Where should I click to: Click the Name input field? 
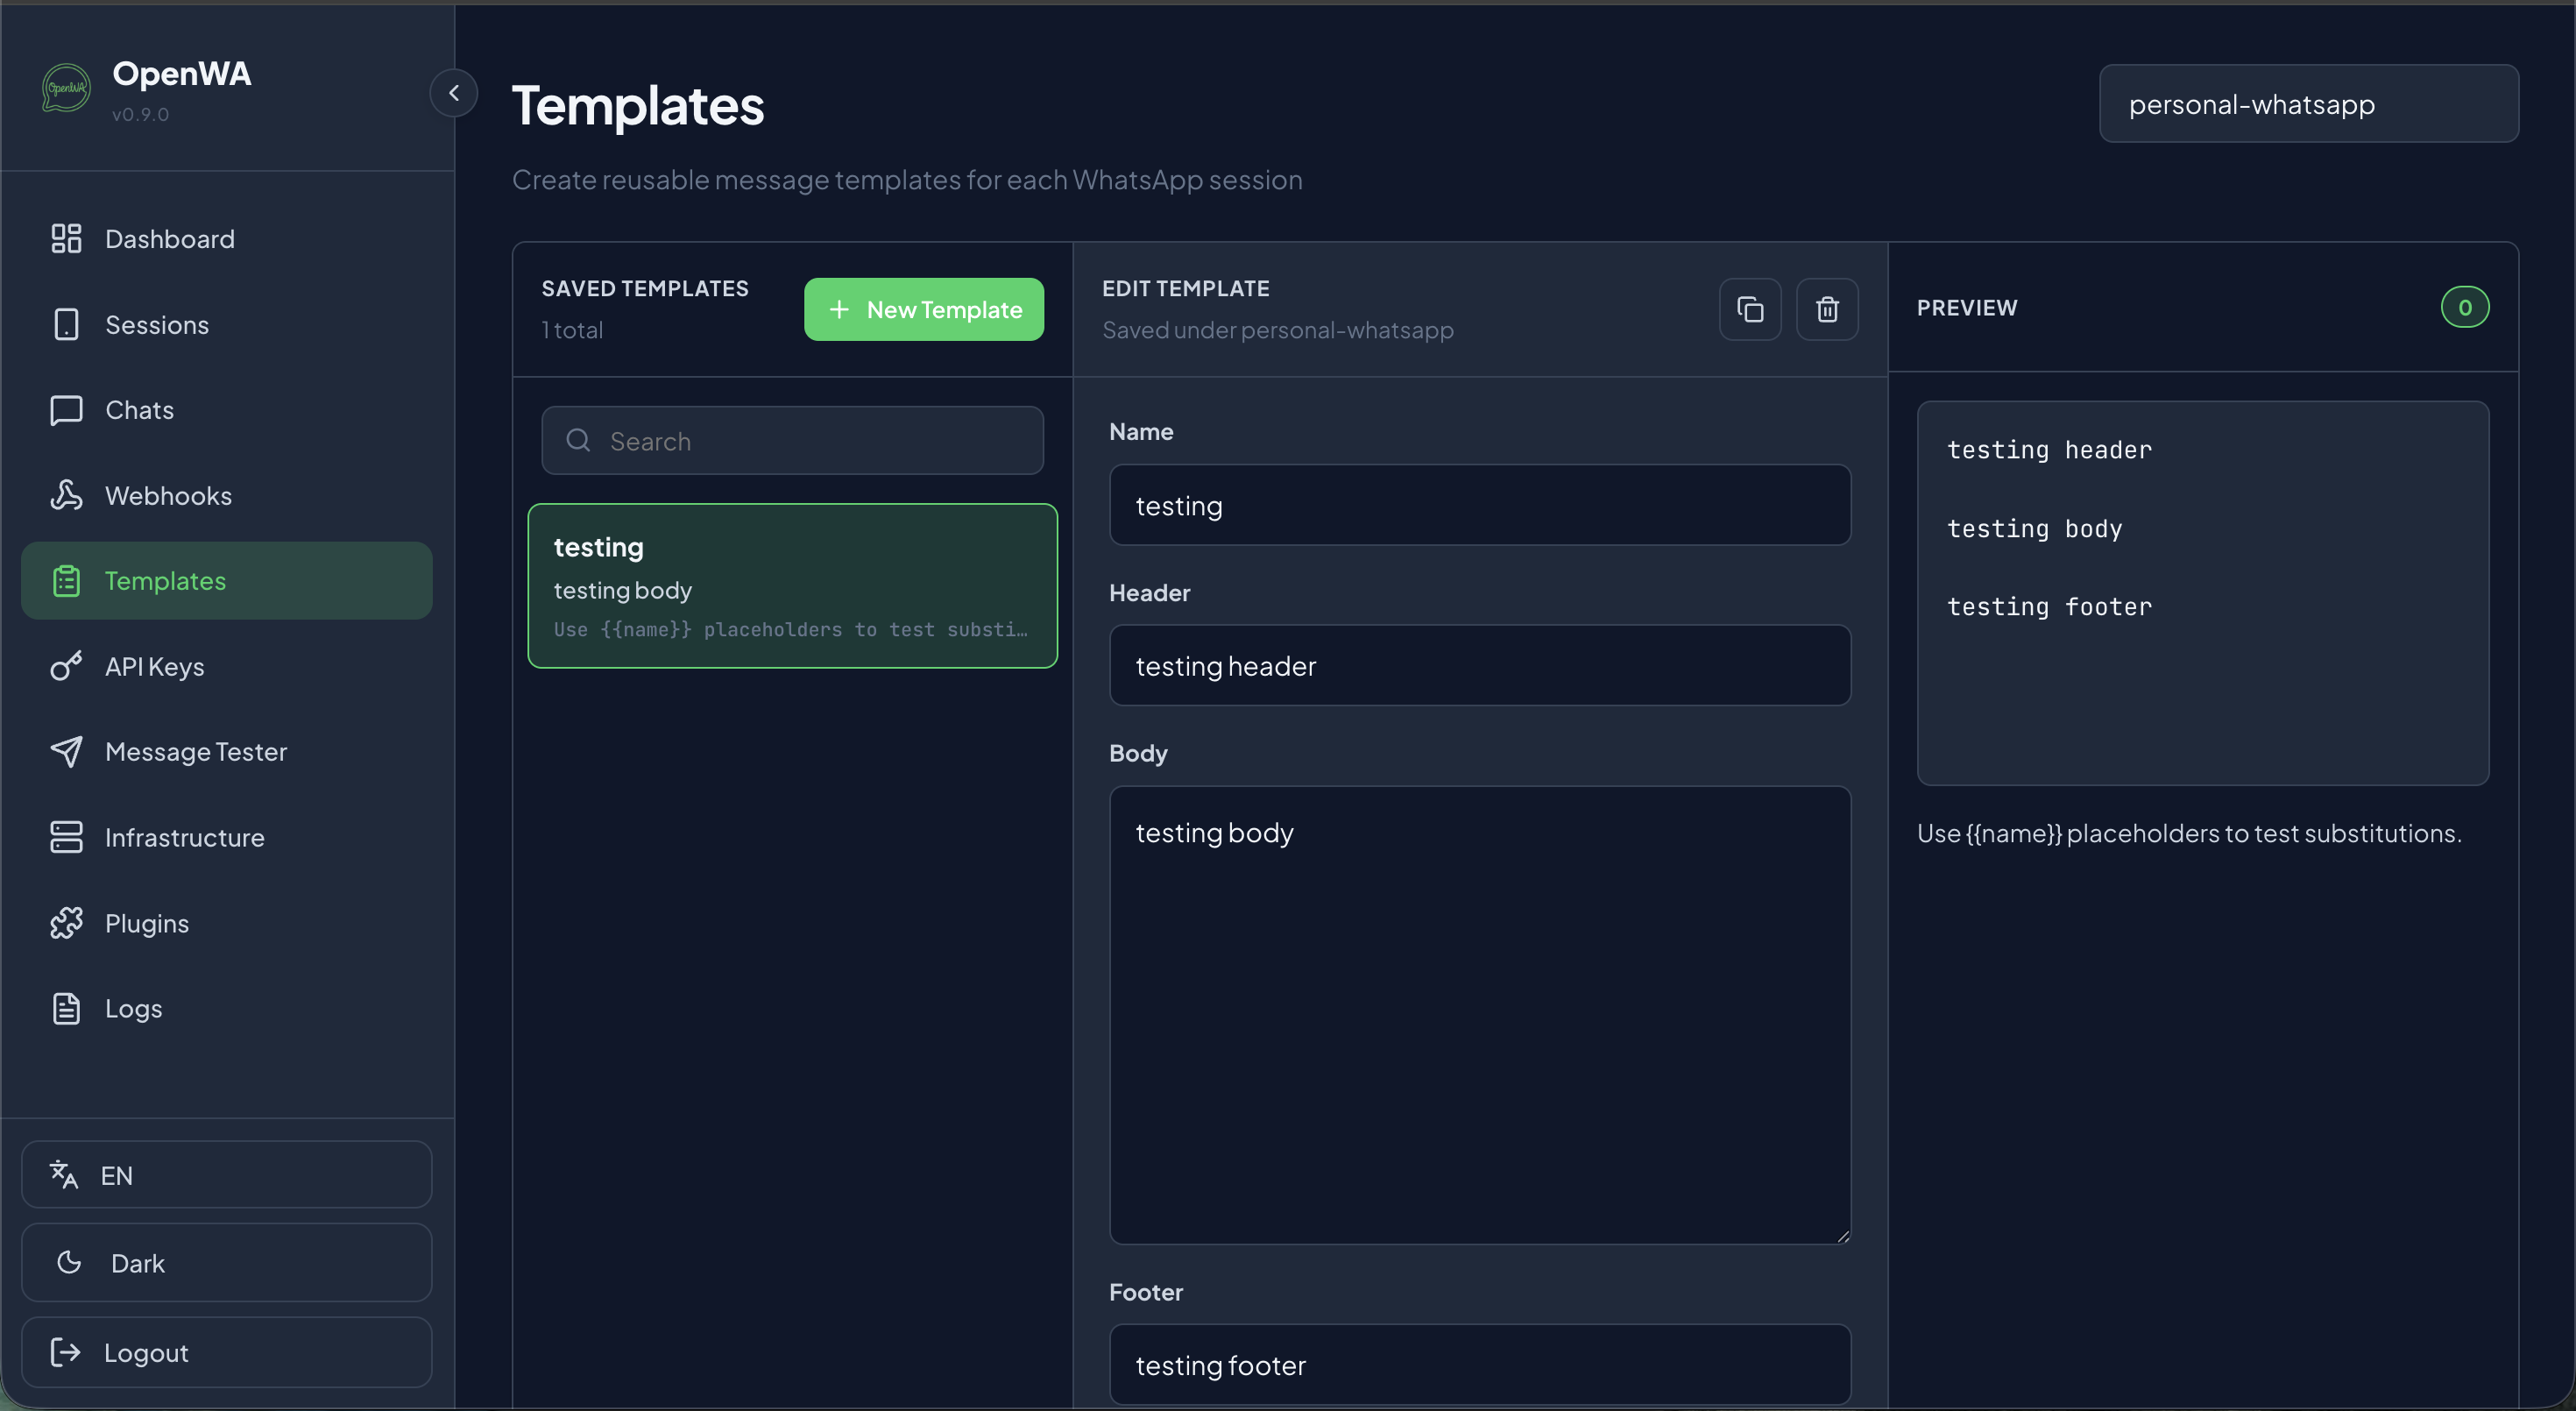(x=1479, y=505)
